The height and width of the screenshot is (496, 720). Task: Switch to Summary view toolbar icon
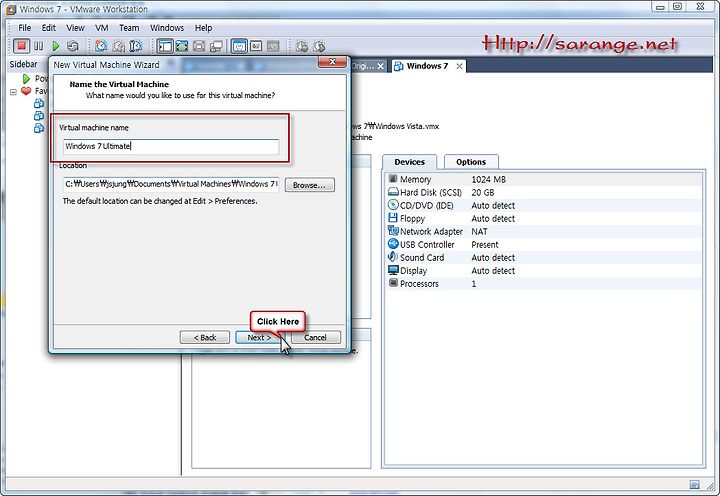coord(239,46)
